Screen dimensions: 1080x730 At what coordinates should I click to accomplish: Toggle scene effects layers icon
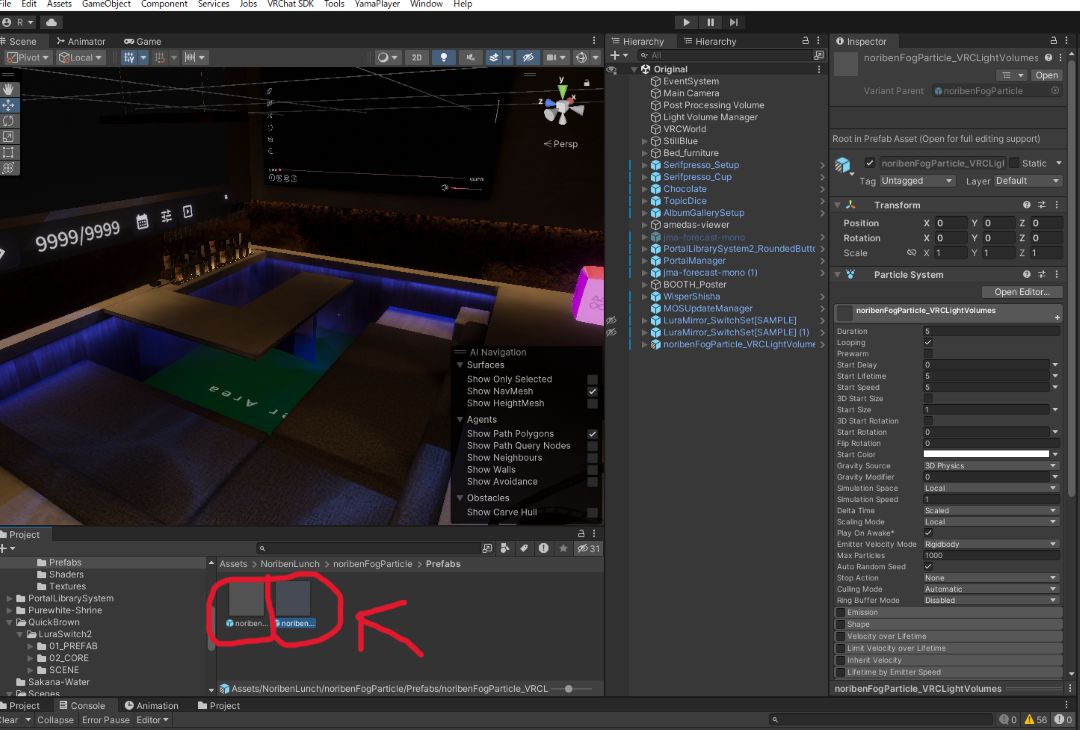tap(494, 58)
